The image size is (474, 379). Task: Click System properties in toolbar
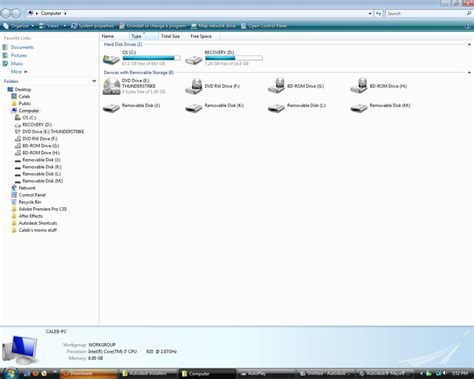click(92, 26)
